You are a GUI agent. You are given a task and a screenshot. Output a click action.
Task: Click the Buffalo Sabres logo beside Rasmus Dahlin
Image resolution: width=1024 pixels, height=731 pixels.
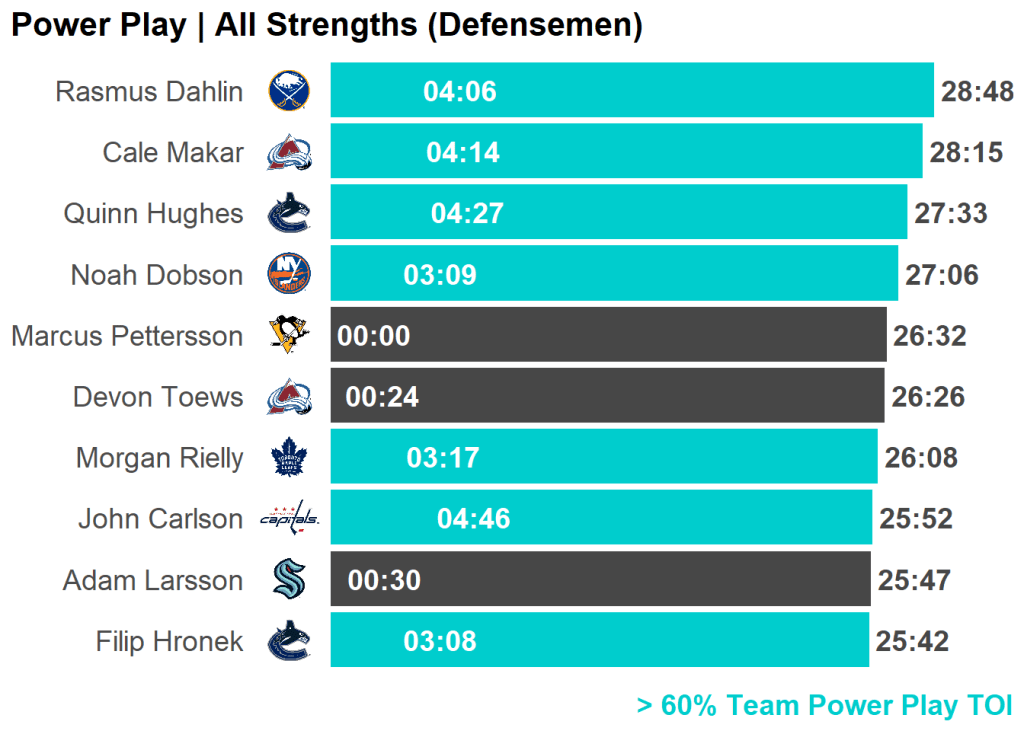pyautogui.click(x=289, y=91)
